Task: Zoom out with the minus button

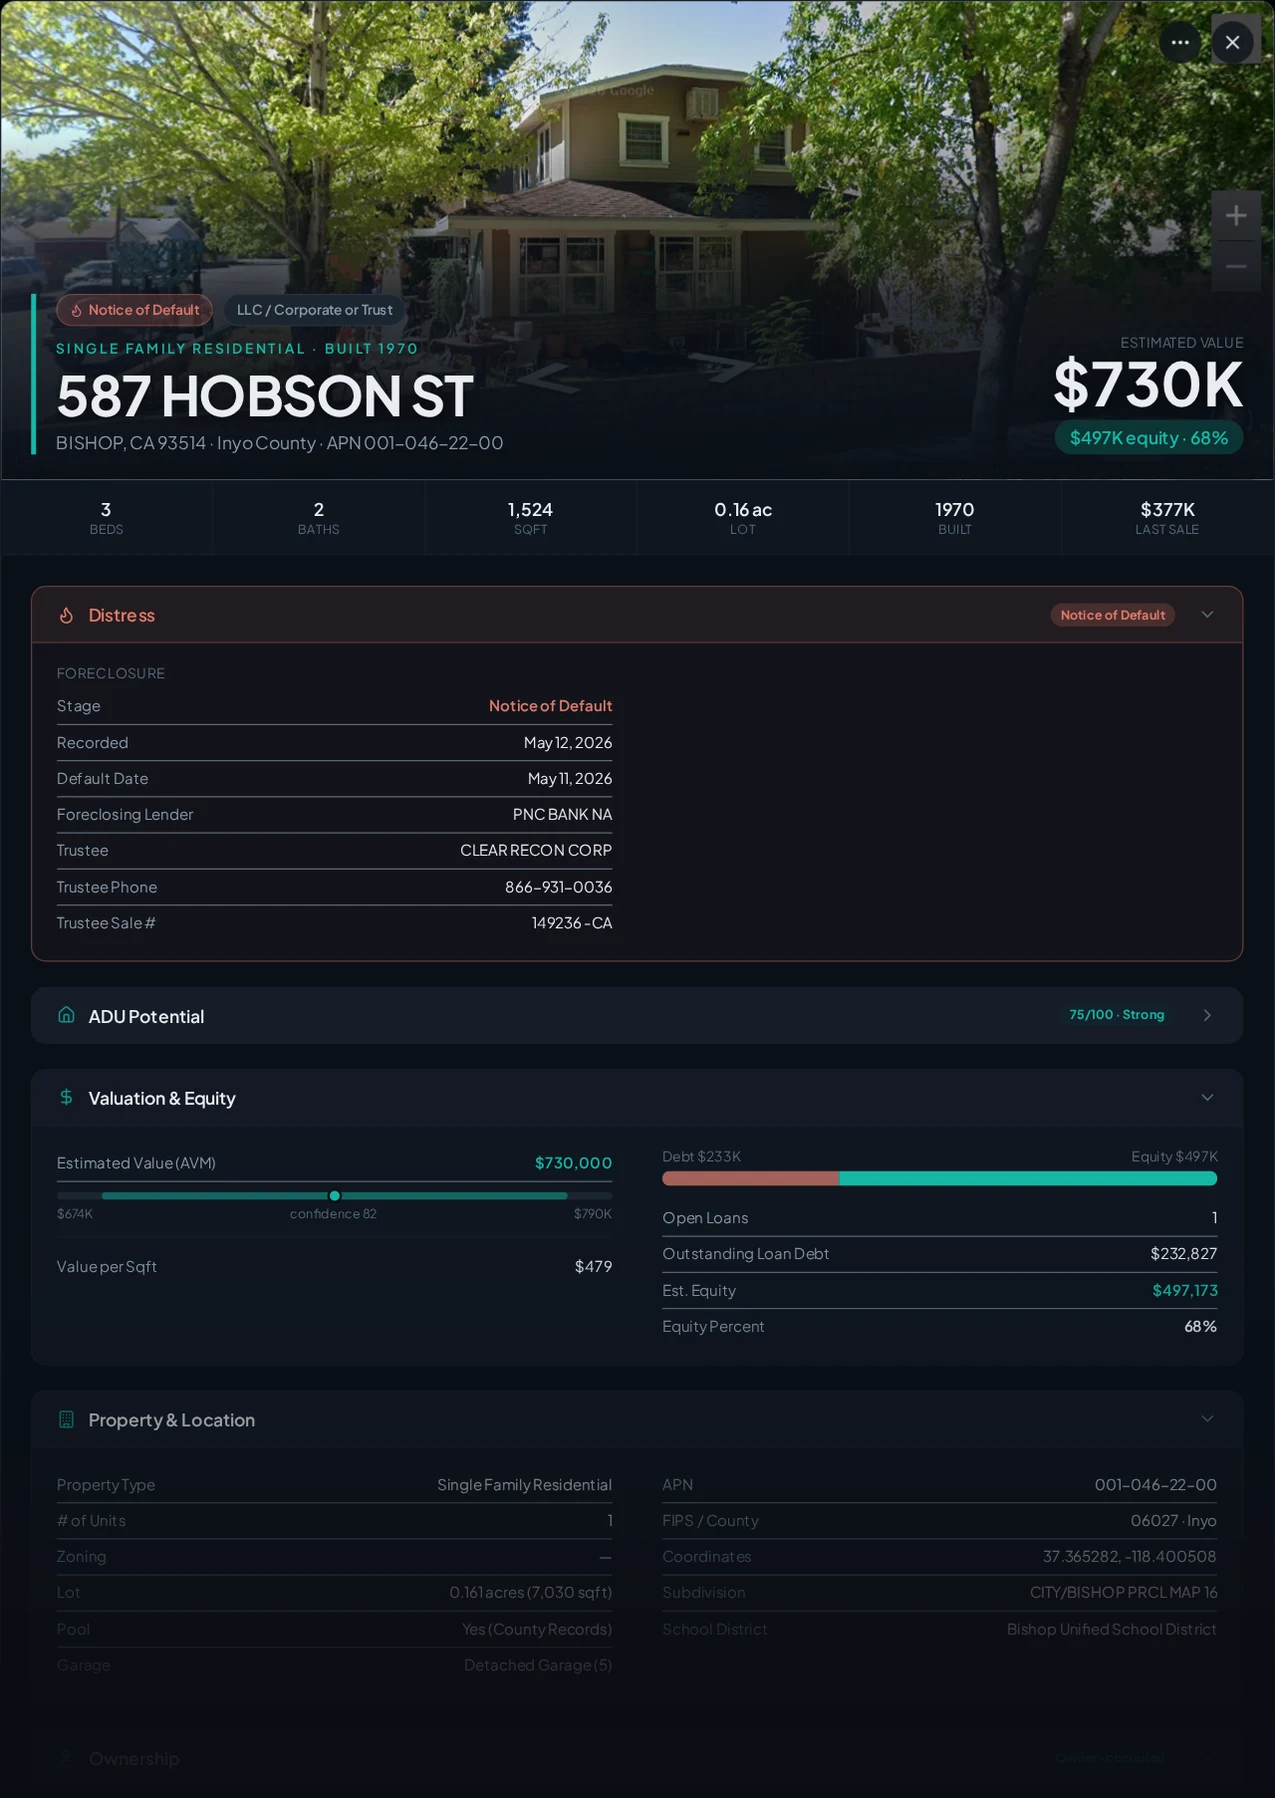Action: tap(1236, 266)
